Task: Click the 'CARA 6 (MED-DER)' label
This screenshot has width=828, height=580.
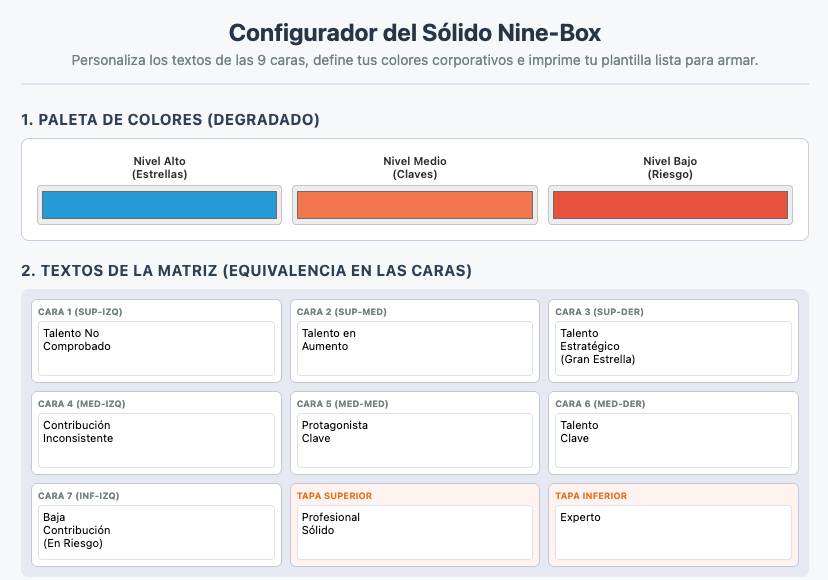Action: [x=600, y=404]
